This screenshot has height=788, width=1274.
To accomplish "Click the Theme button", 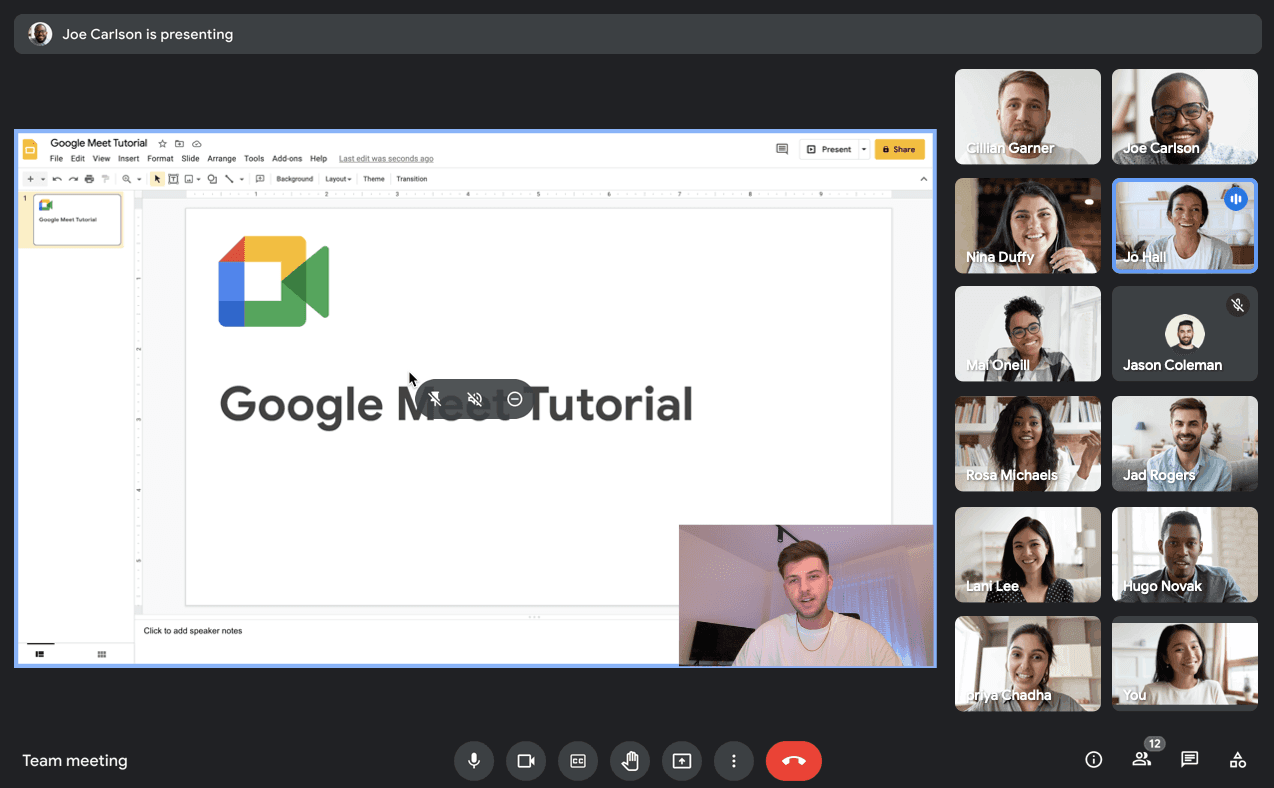I will tap(373, 179).
